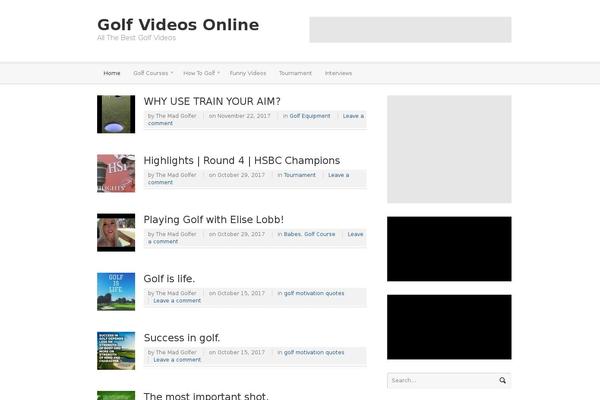This screenshot has width=600, height=400.
Task: Click the Golf is Life thumbnail image
Action: point(116,292)
